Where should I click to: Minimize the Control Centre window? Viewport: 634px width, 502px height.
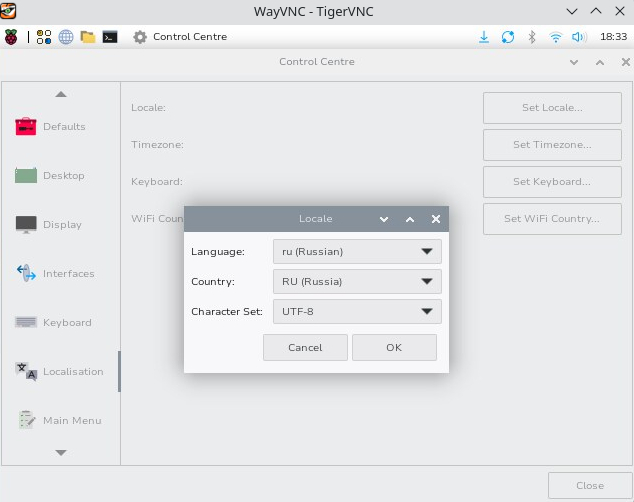click(574, 62)
